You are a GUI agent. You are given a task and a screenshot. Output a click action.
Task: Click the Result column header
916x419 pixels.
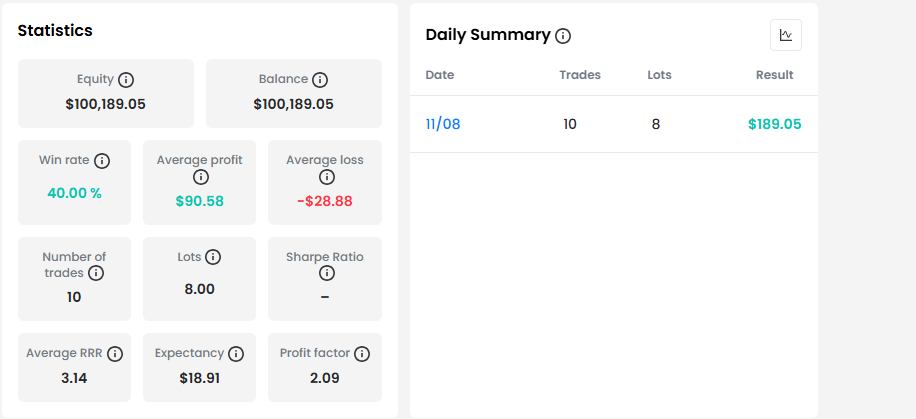(775, 75)
